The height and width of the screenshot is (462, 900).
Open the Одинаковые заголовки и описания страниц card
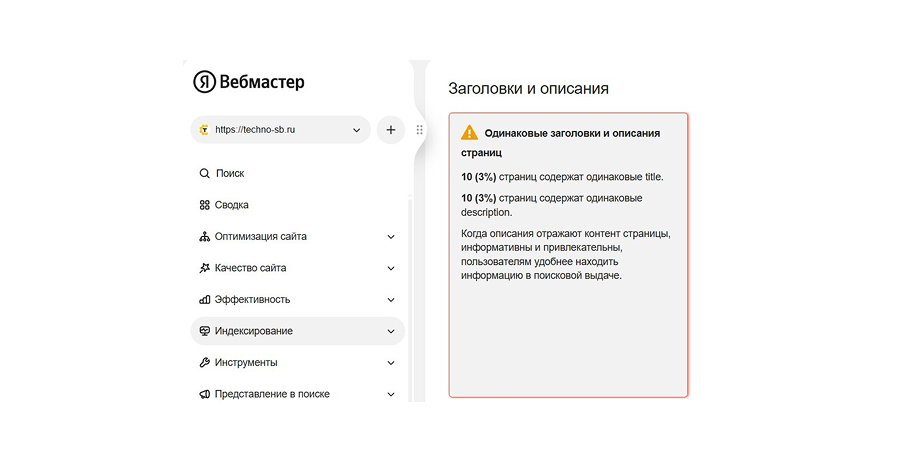(x=568, y=255)
